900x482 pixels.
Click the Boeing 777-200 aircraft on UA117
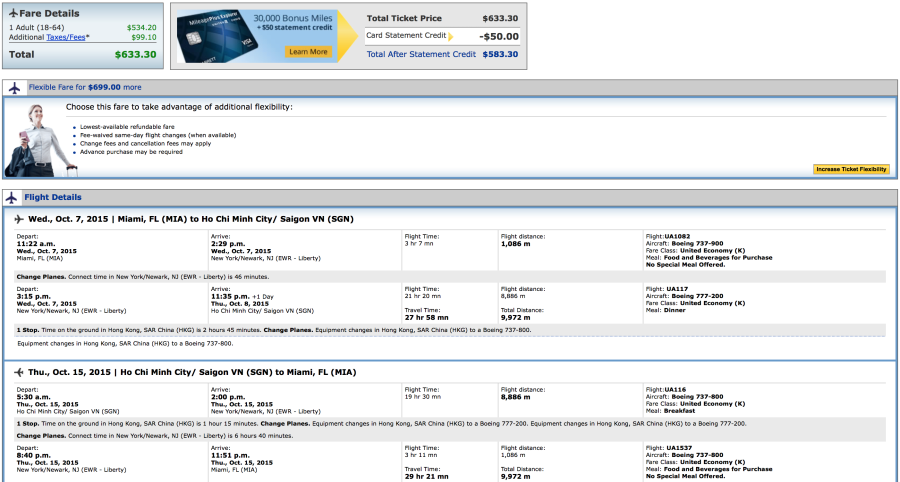[697, 296]
